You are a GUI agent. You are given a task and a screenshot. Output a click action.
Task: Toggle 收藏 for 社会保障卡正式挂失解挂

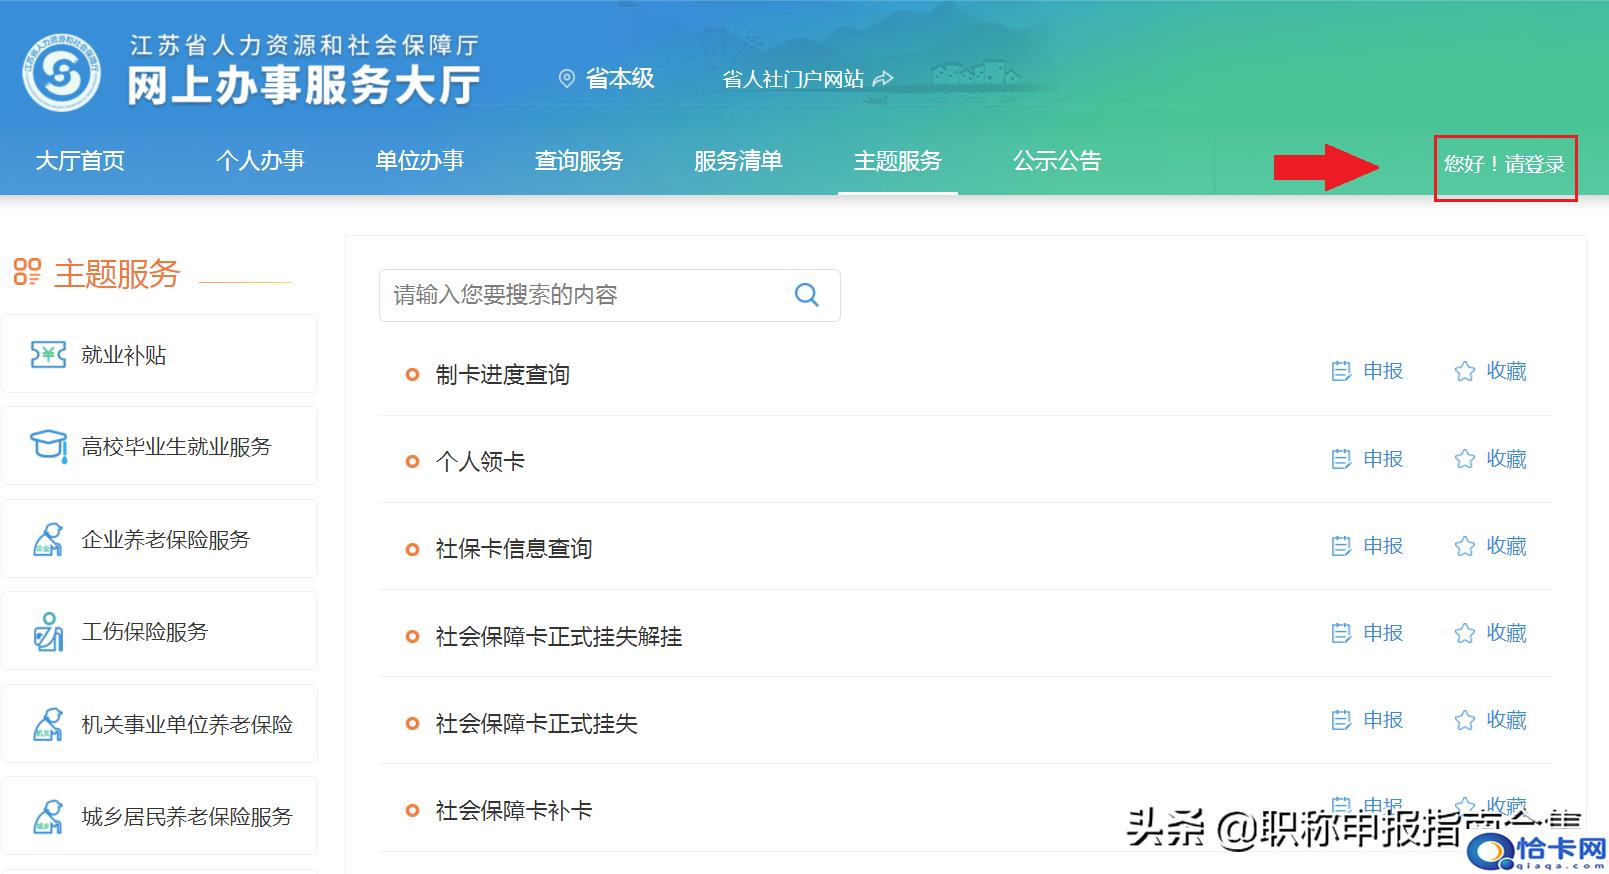1490,633
